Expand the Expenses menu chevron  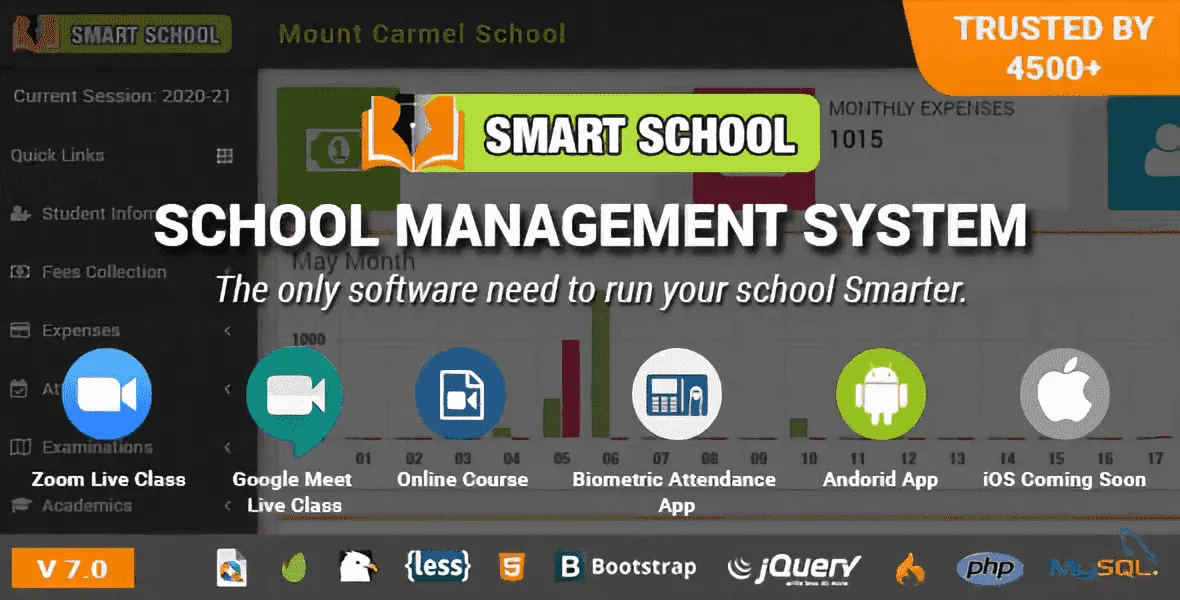coord(227,330)
